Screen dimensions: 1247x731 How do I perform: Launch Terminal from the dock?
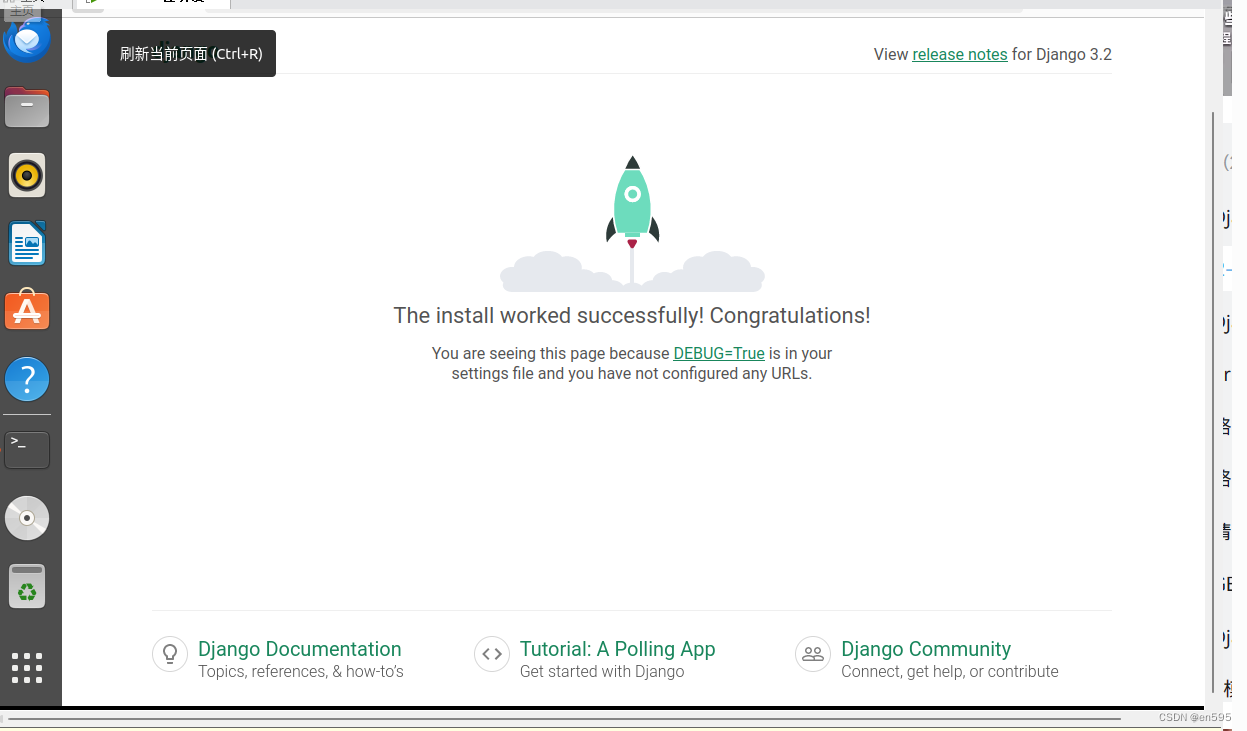coord(27,450)
